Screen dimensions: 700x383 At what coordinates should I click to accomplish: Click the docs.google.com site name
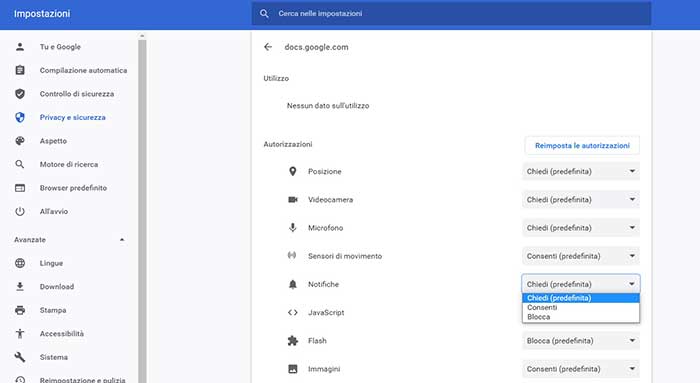(x=317, y=47)
